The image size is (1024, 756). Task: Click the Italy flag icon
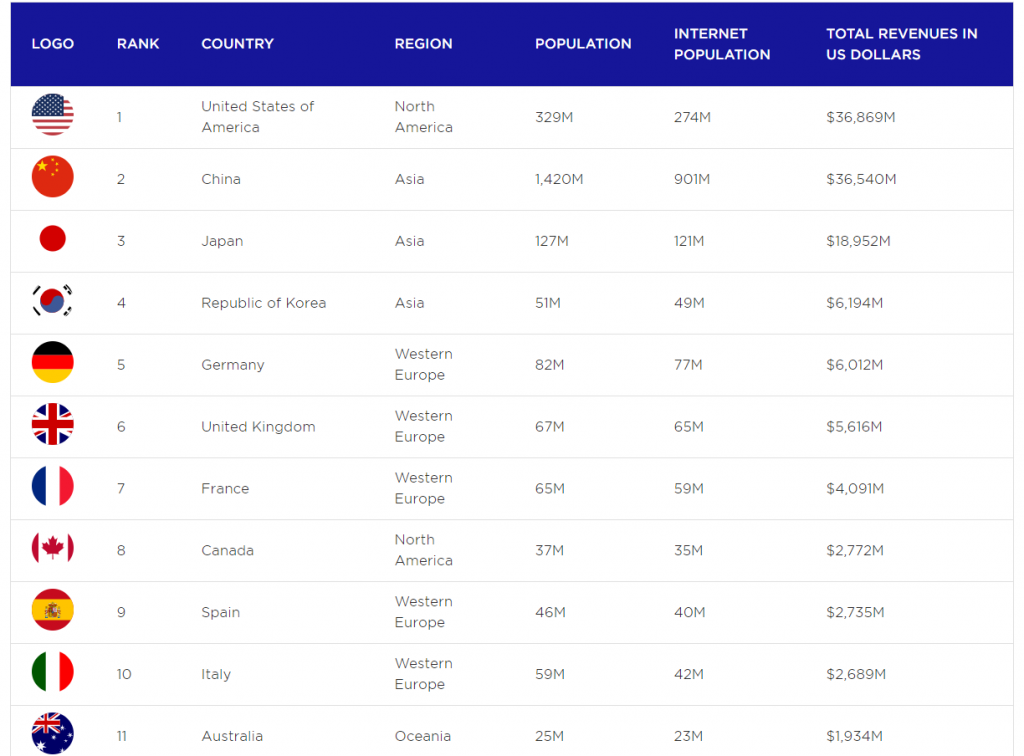(52, 672)
